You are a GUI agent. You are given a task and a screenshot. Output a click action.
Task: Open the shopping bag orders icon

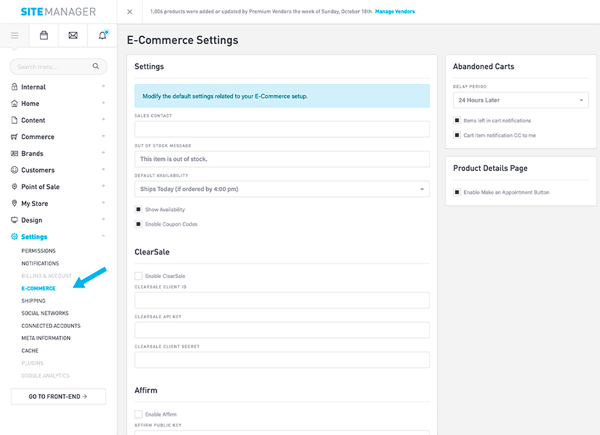click(x=44, y=35)
